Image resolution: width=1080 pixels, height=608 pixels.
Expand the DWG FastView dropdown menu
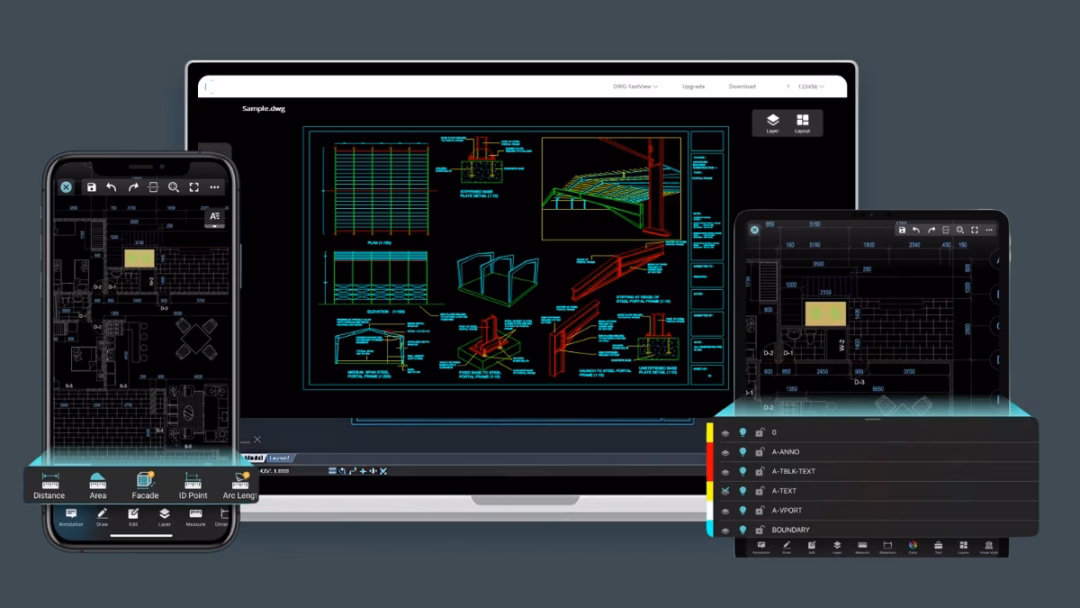tap(635, 87)
